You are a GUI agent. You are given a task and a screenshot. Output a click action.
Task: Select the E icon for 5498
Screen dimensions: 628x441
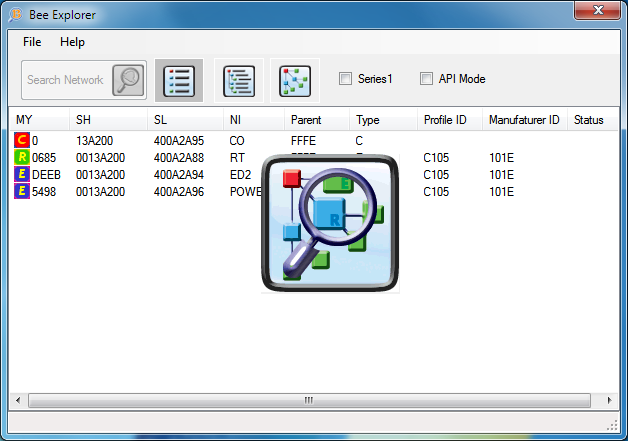(22, 191)
